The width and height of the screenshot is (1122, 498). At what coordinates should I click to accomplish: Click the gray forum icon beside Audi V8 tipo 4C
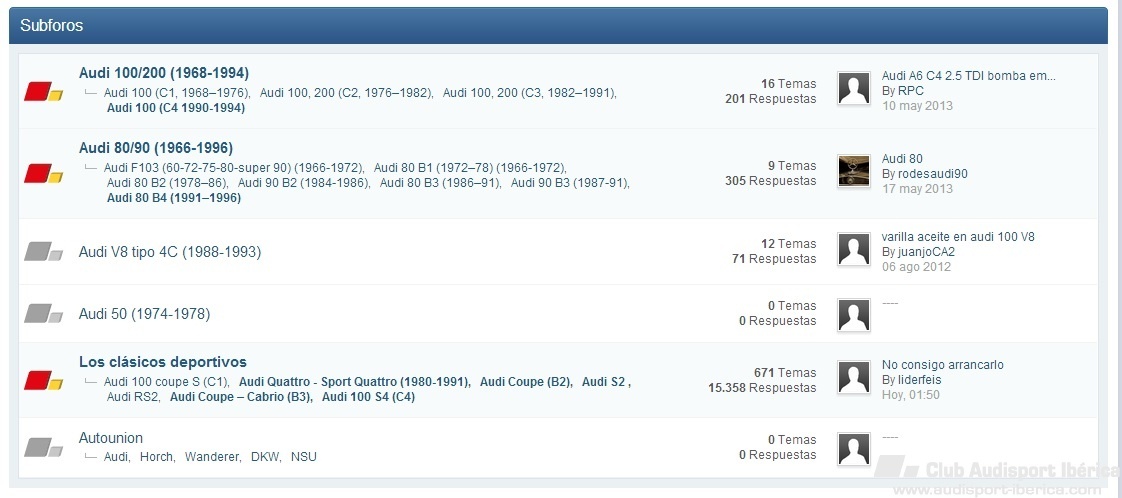point(44,252)
